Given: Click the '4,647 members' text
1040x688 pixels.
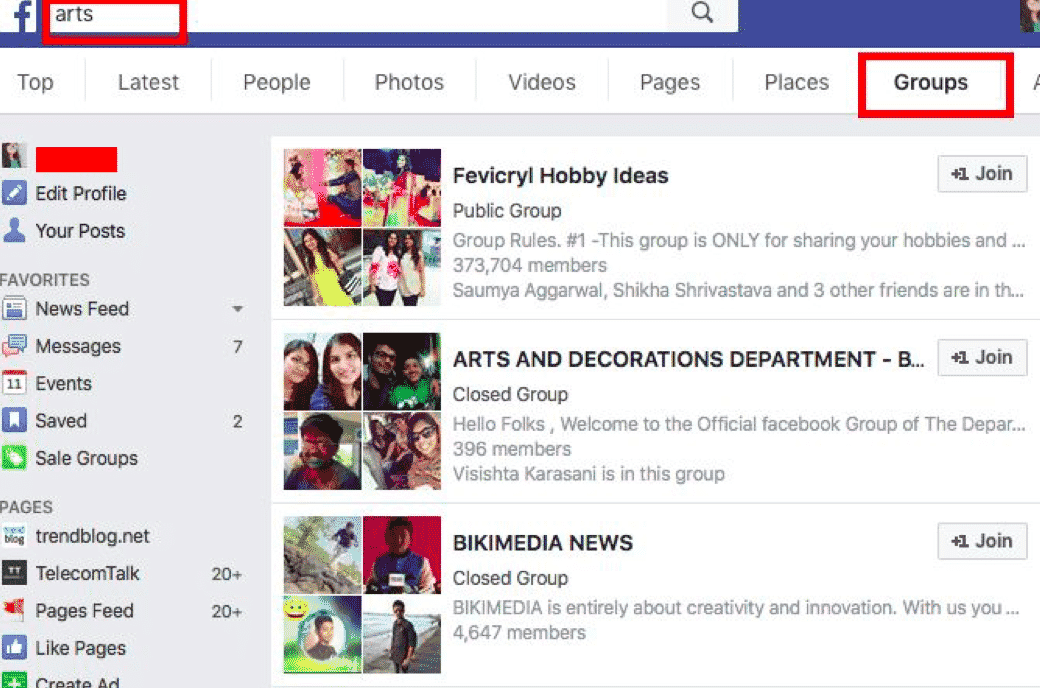Looking at the screenshot, I should 519,633.
